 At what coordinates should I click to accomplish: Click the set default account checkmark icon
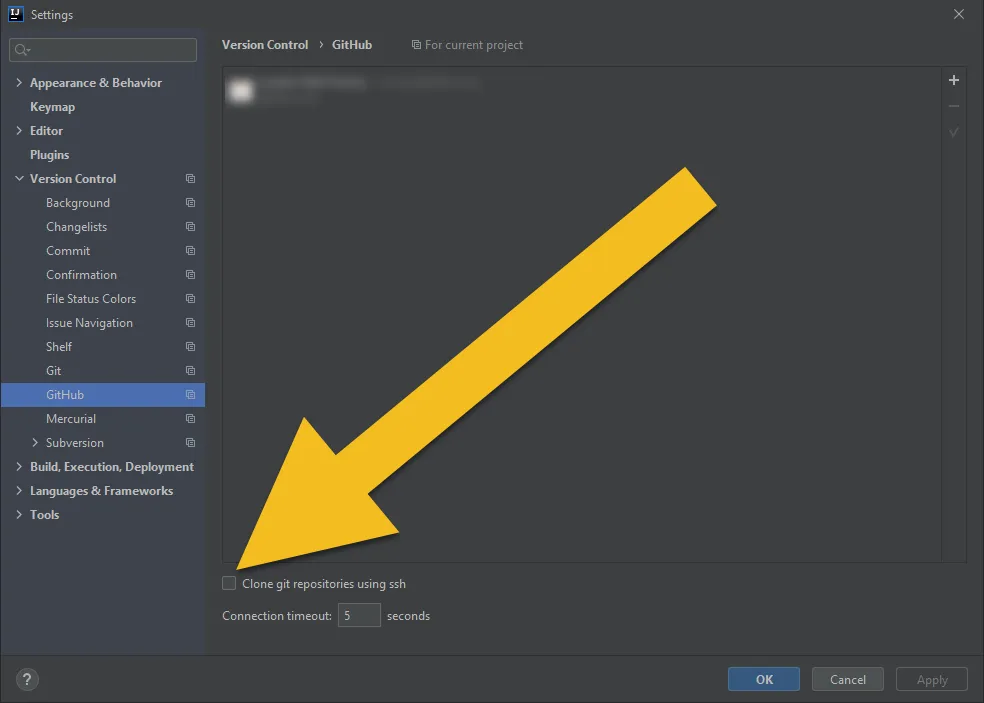(954, 132)
